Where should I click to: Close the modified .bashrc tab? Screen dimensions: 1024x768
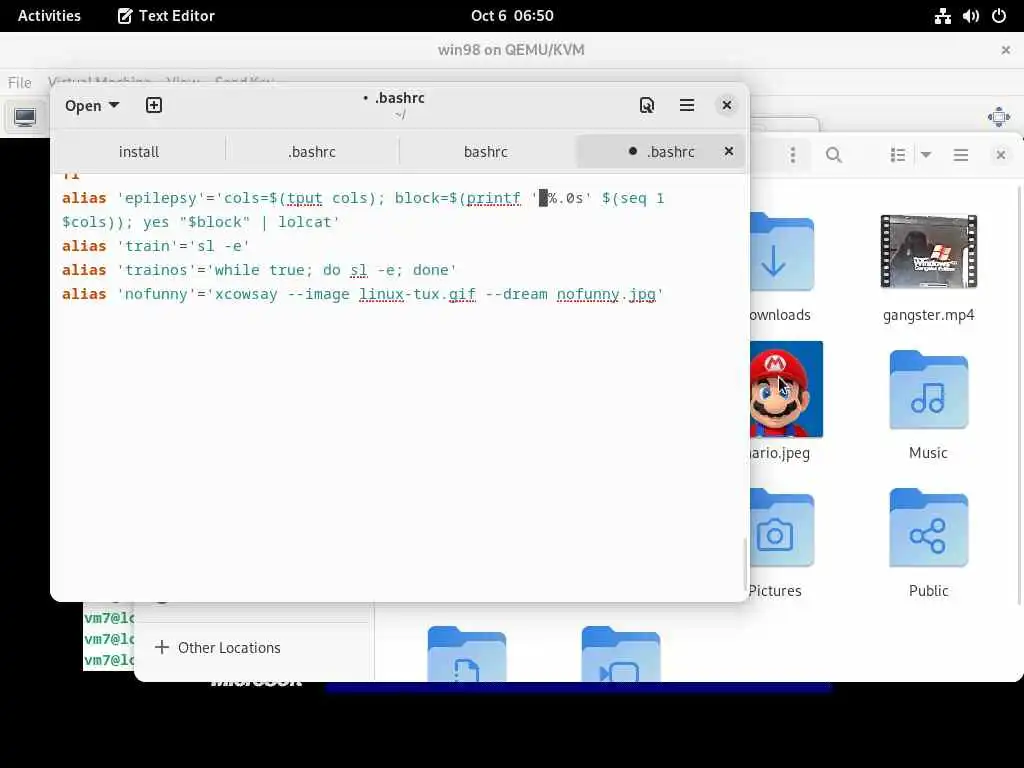click(x=729, y=152)
